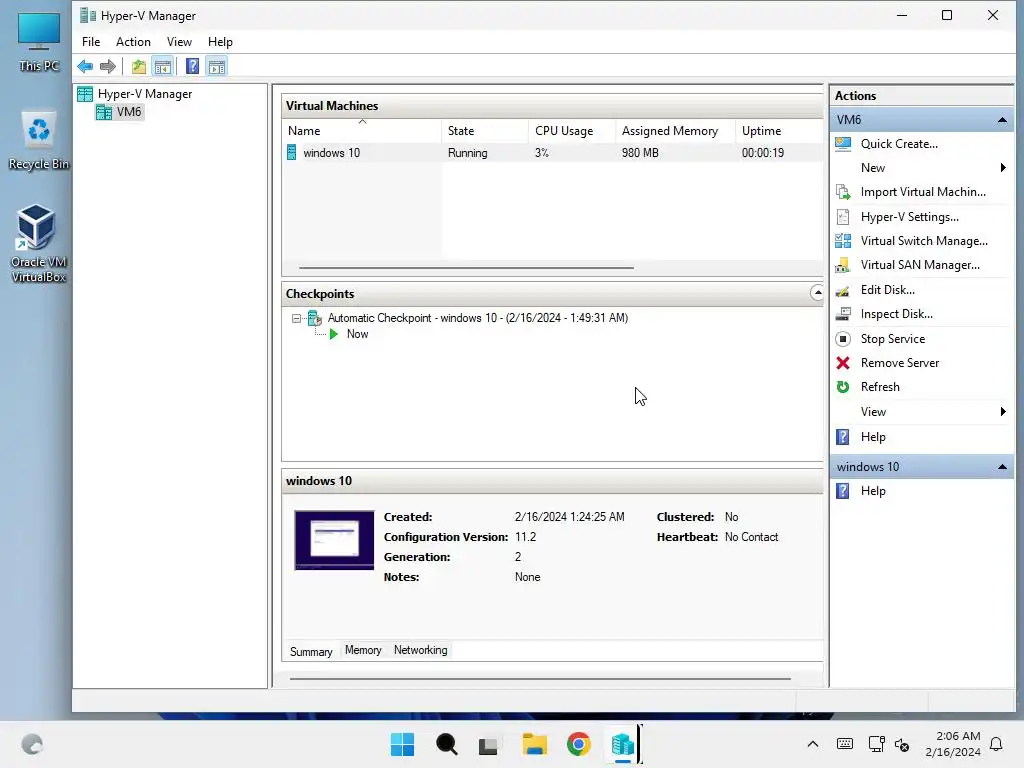Collapse the windows 10 actions section
The width and height of the screenshot is (1024, 768).
[x=1002, y=467]
